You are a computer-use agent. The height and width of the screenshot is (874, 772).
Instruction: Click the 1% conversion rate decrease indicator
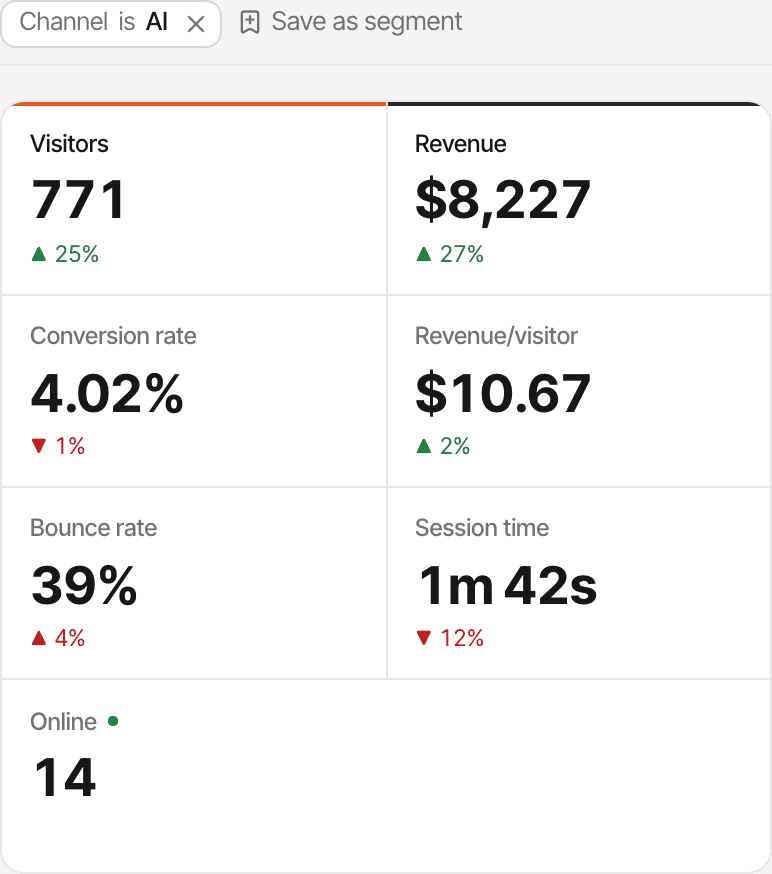(x=58, y=446)
